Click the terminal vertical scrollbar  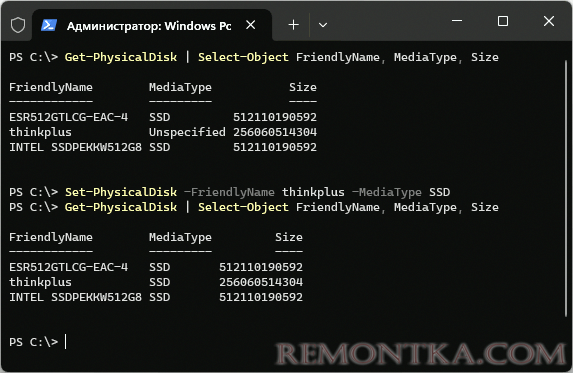click(x=566, y=188)
